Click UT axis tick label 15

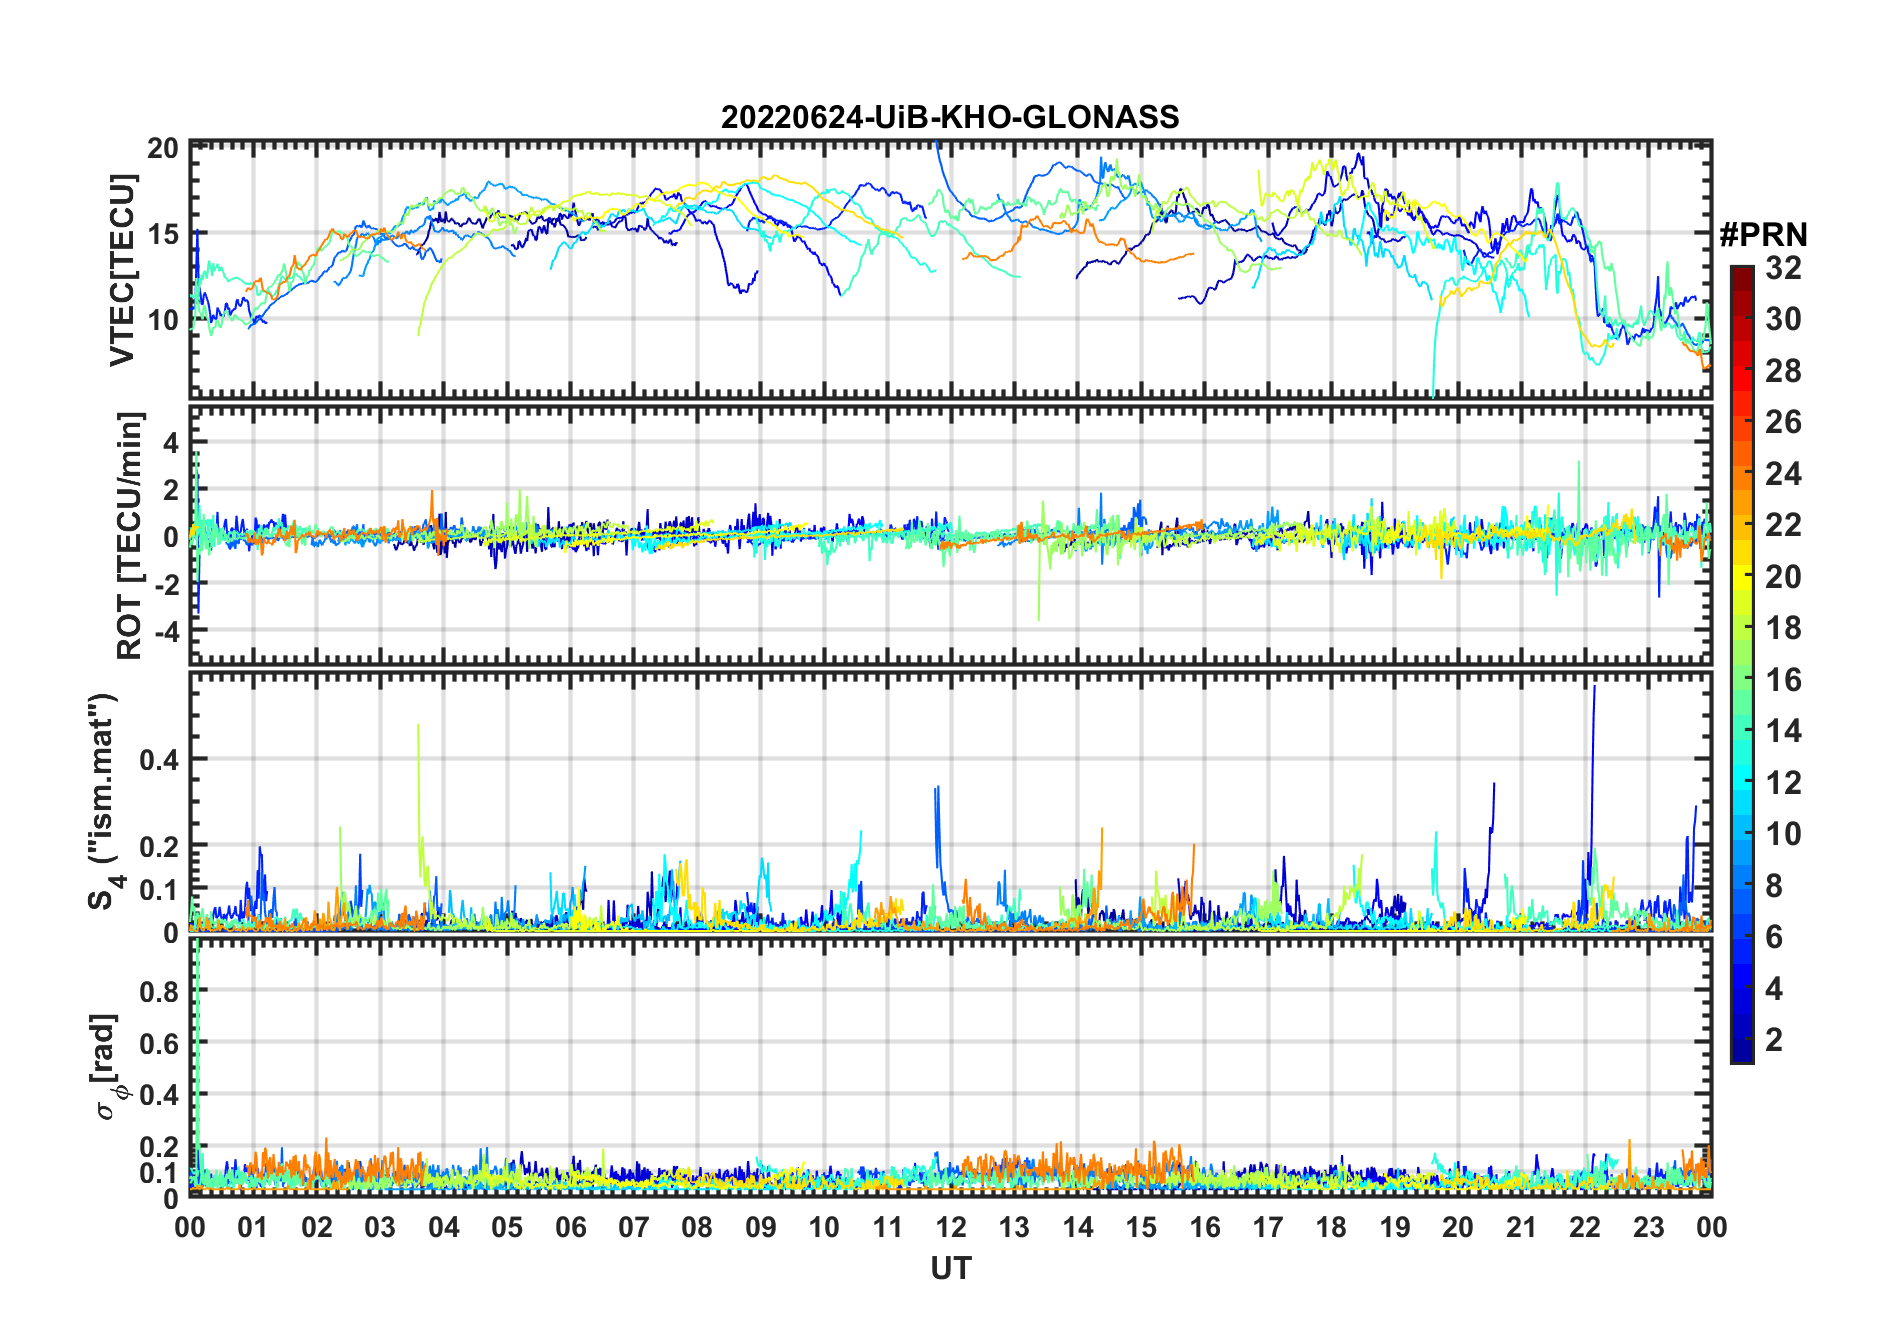[1141, 1227]
